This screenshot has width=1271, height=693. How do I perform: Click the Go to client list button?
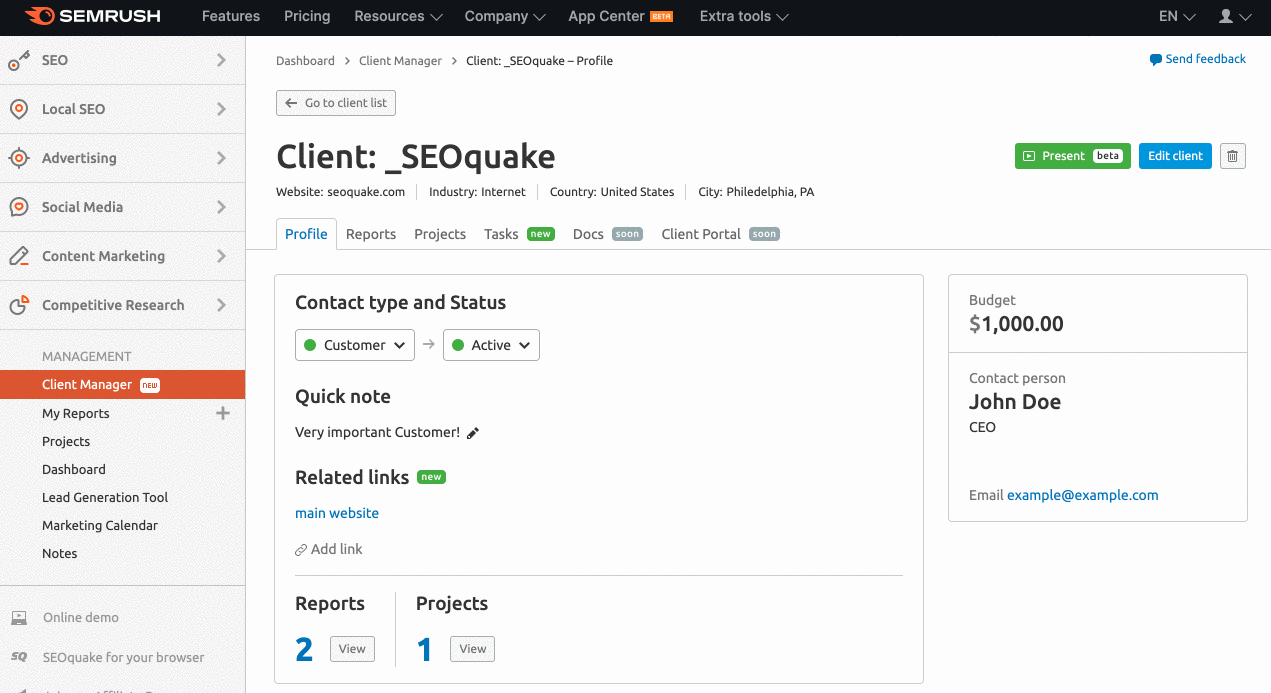tap(336, 103)
